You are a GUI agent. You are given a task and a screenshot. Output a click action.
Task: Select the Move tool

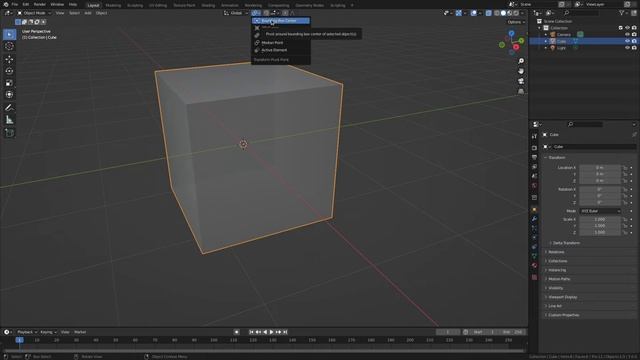pyautogui.click(x=9, y=60)
